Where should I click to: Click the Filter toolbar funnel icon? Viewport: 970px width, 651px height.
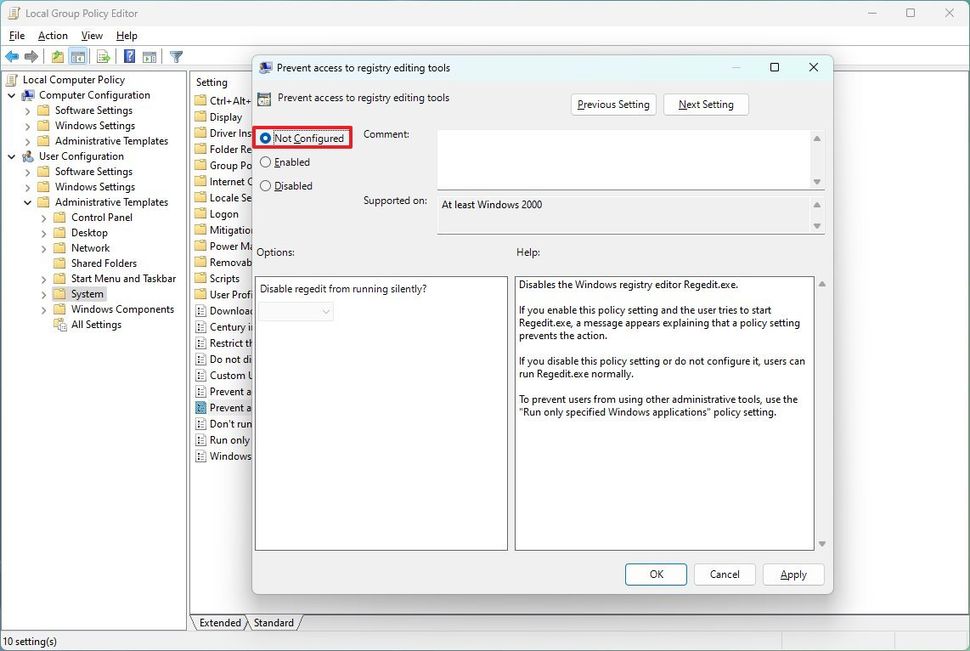coord(176,57)
